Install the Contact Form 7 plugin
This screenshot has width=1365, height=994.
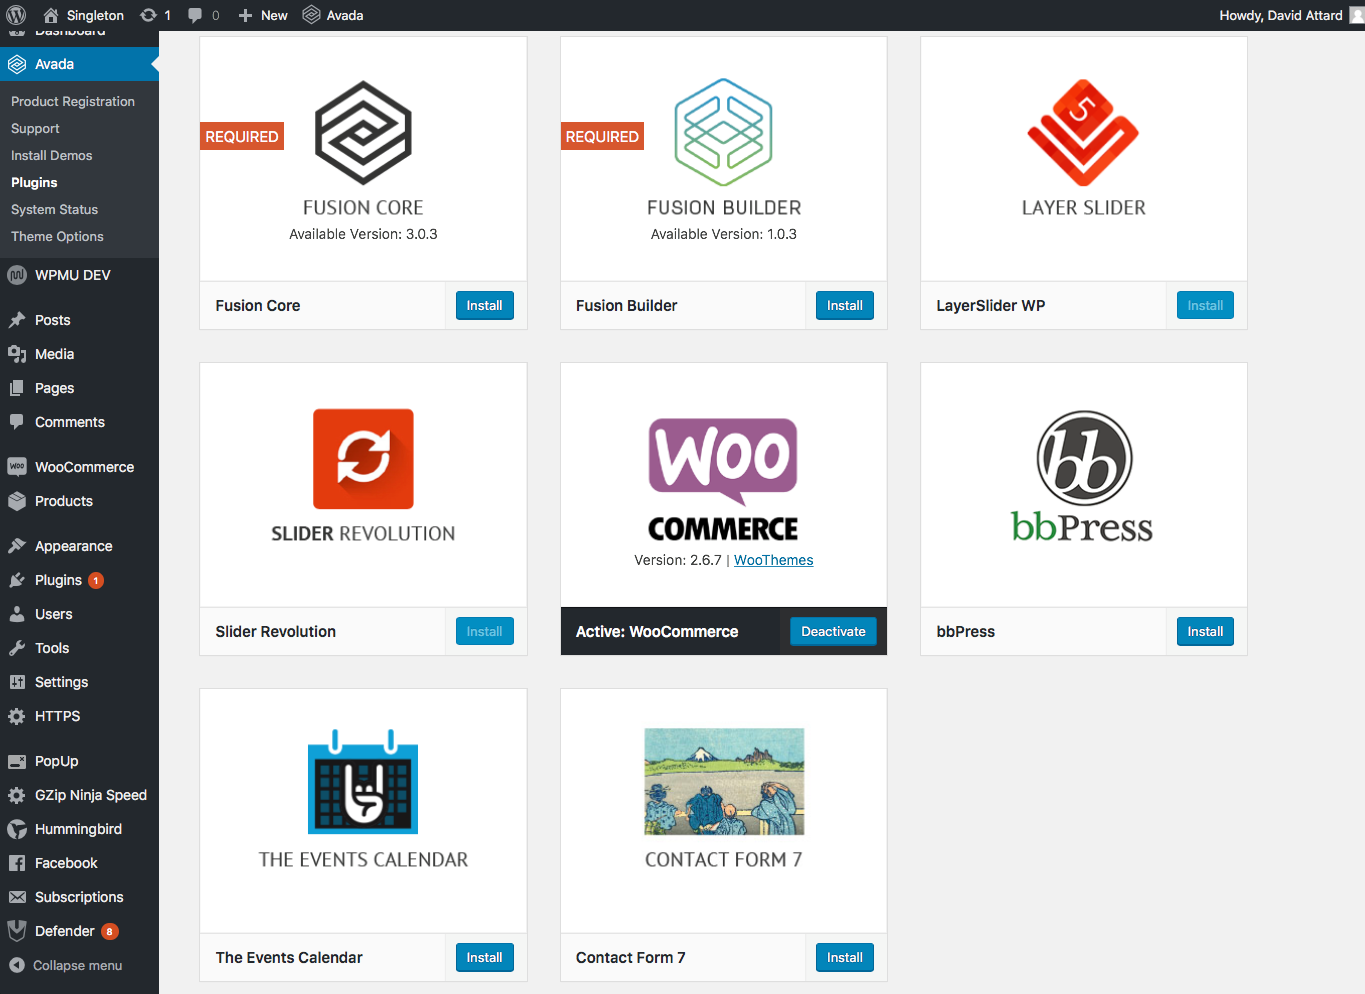coord(844,958)
